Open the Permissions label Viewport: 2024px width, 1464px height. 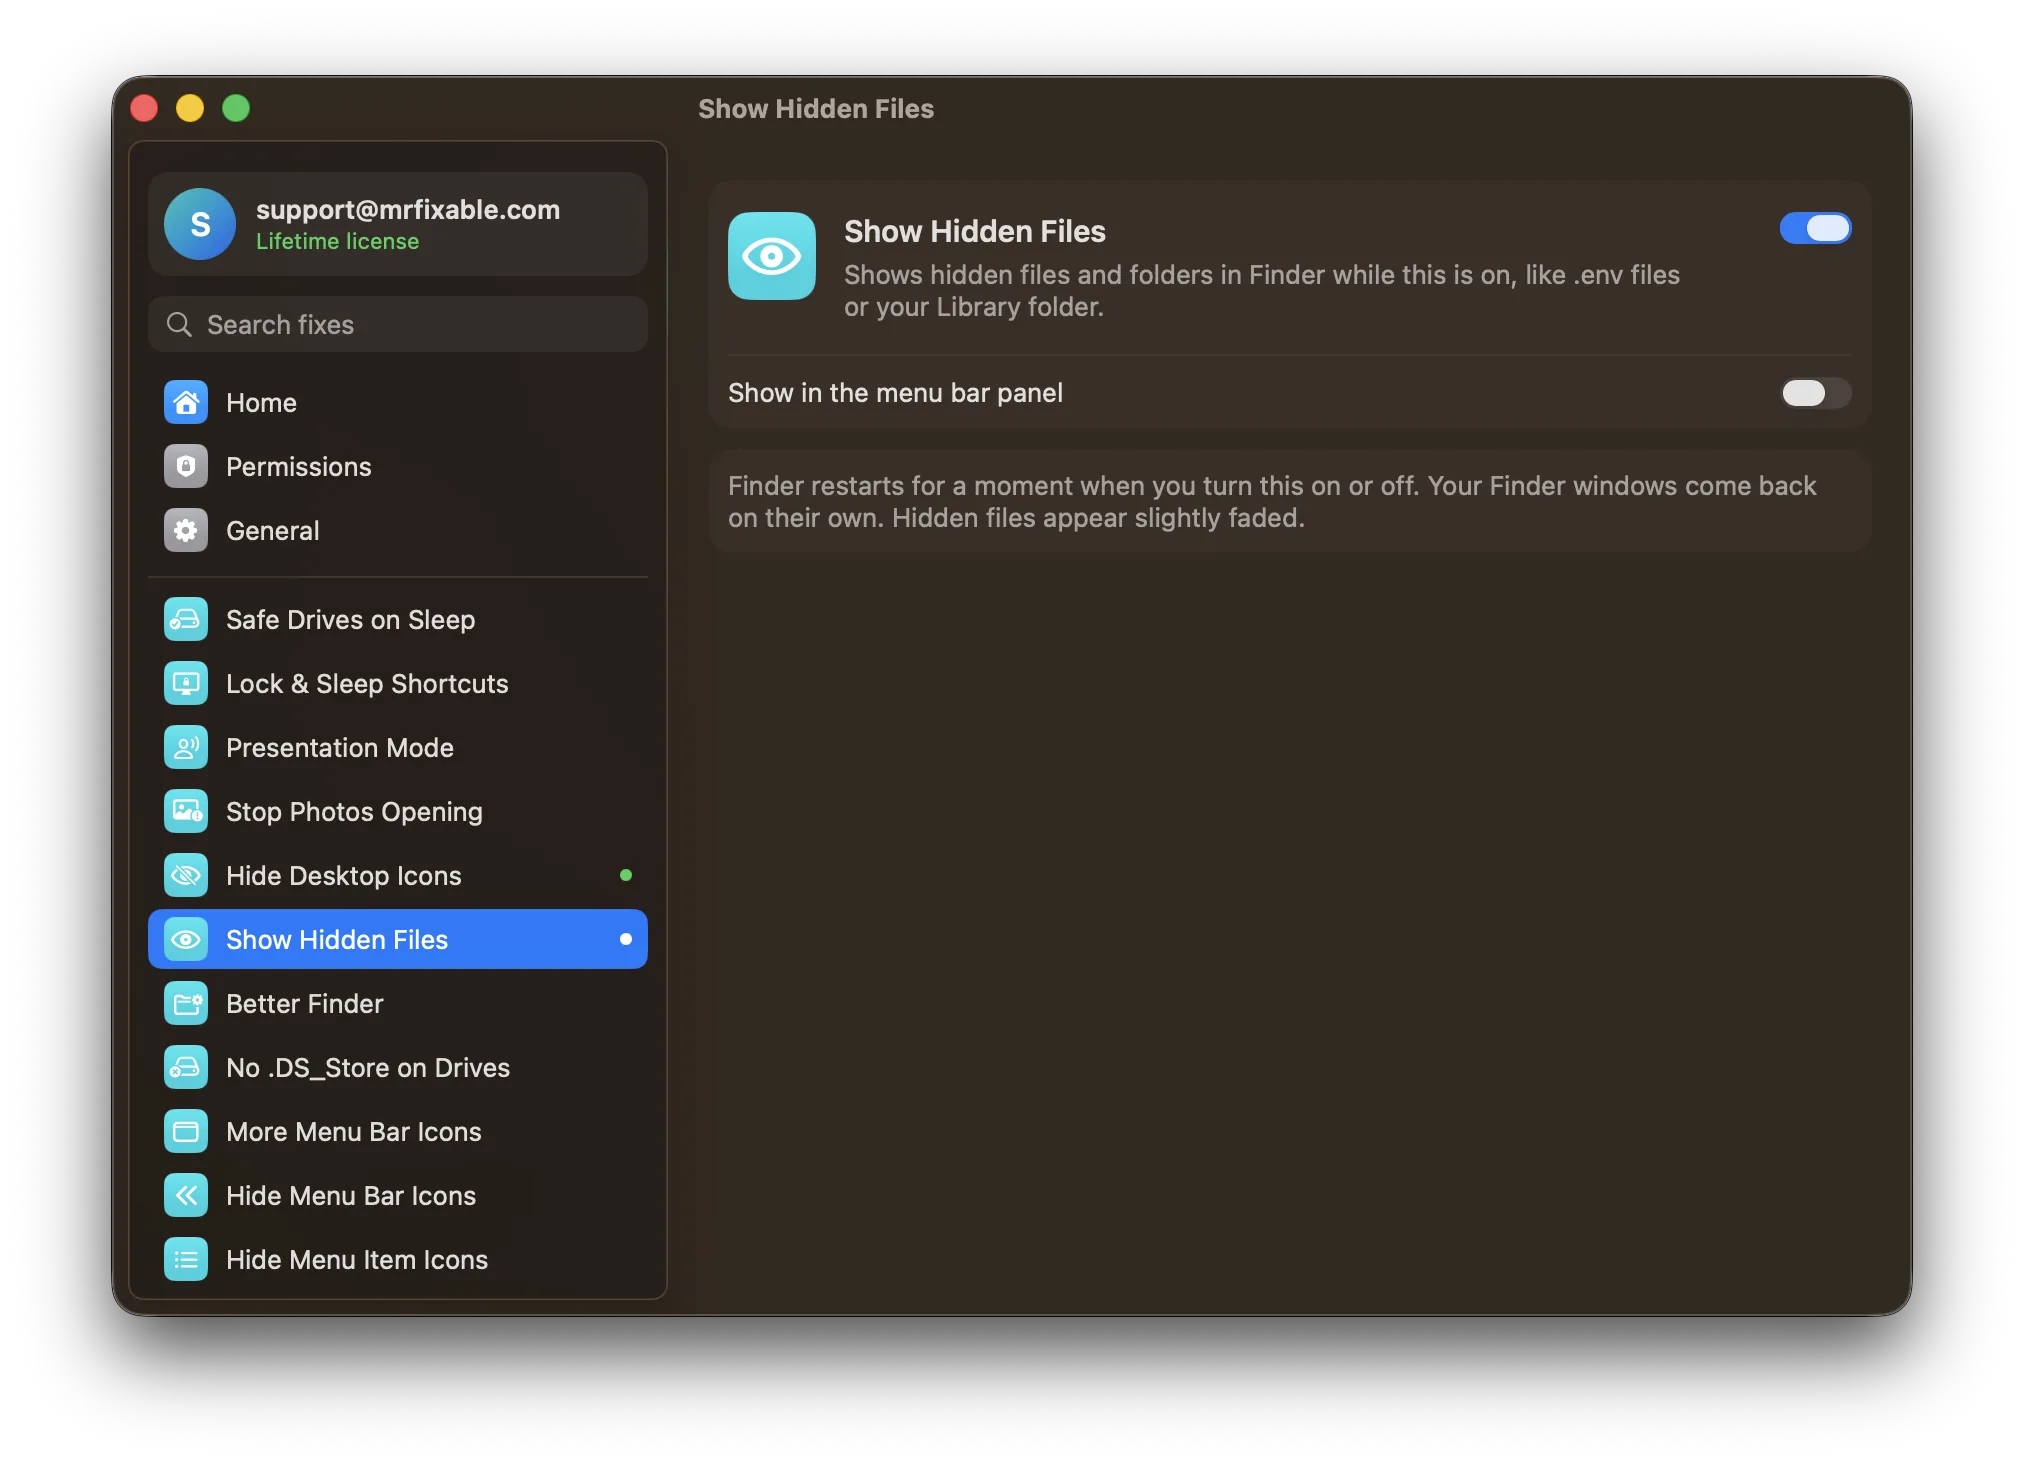click(x=298, y=467)
